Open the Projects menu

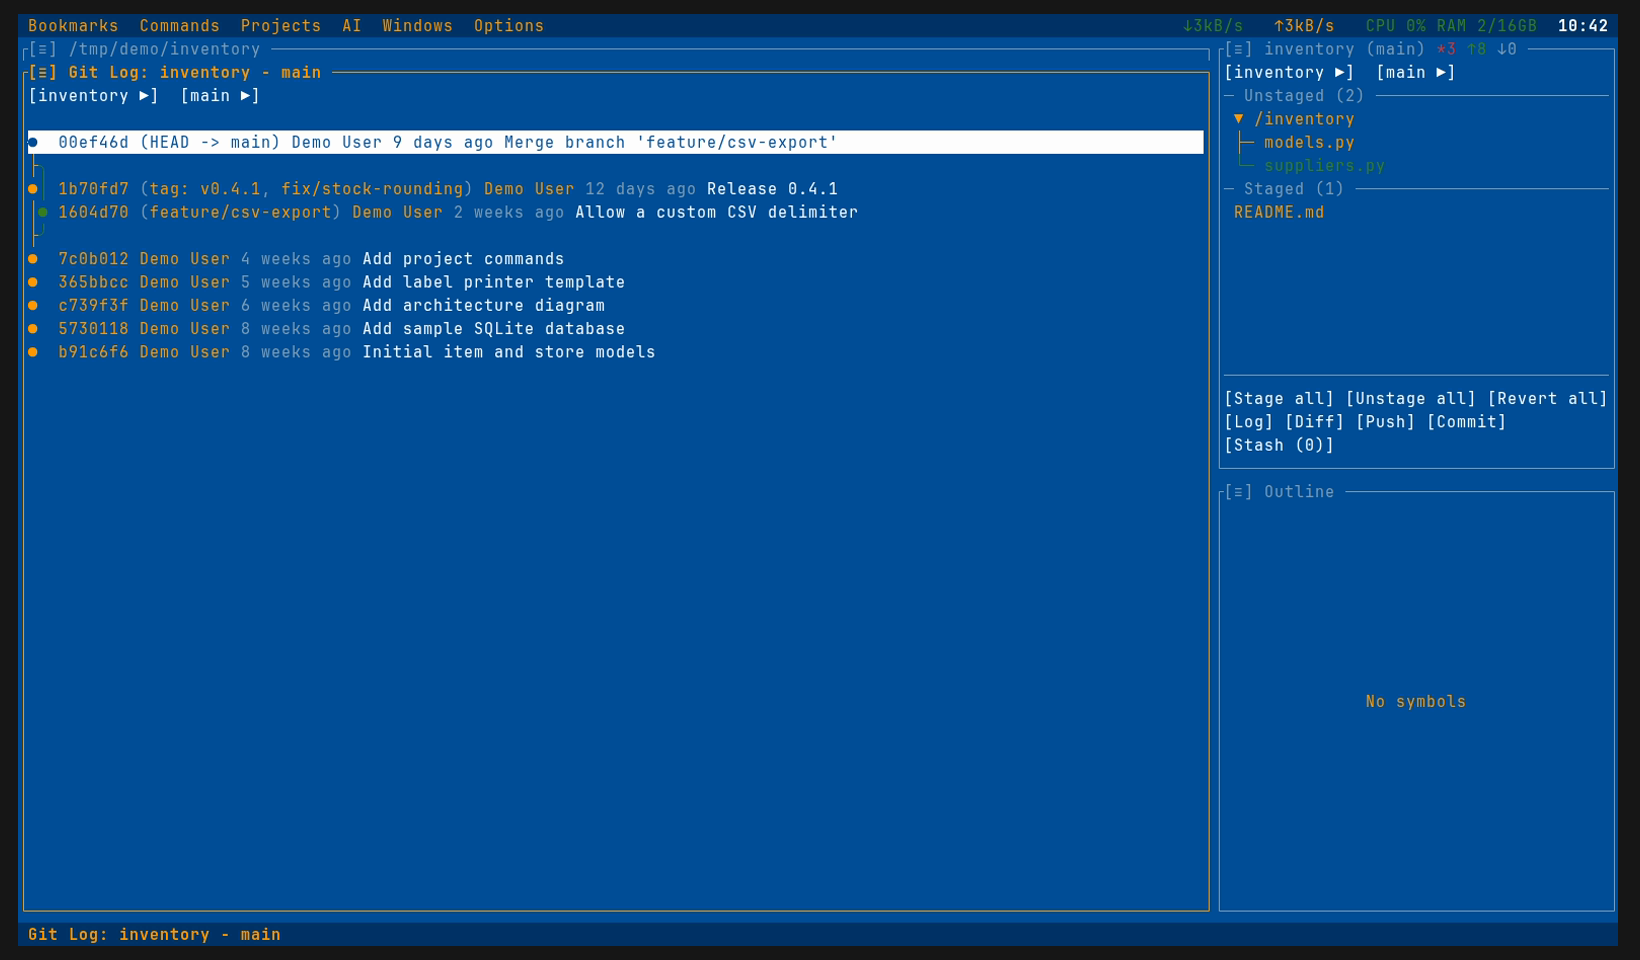(x=281, y=26)
